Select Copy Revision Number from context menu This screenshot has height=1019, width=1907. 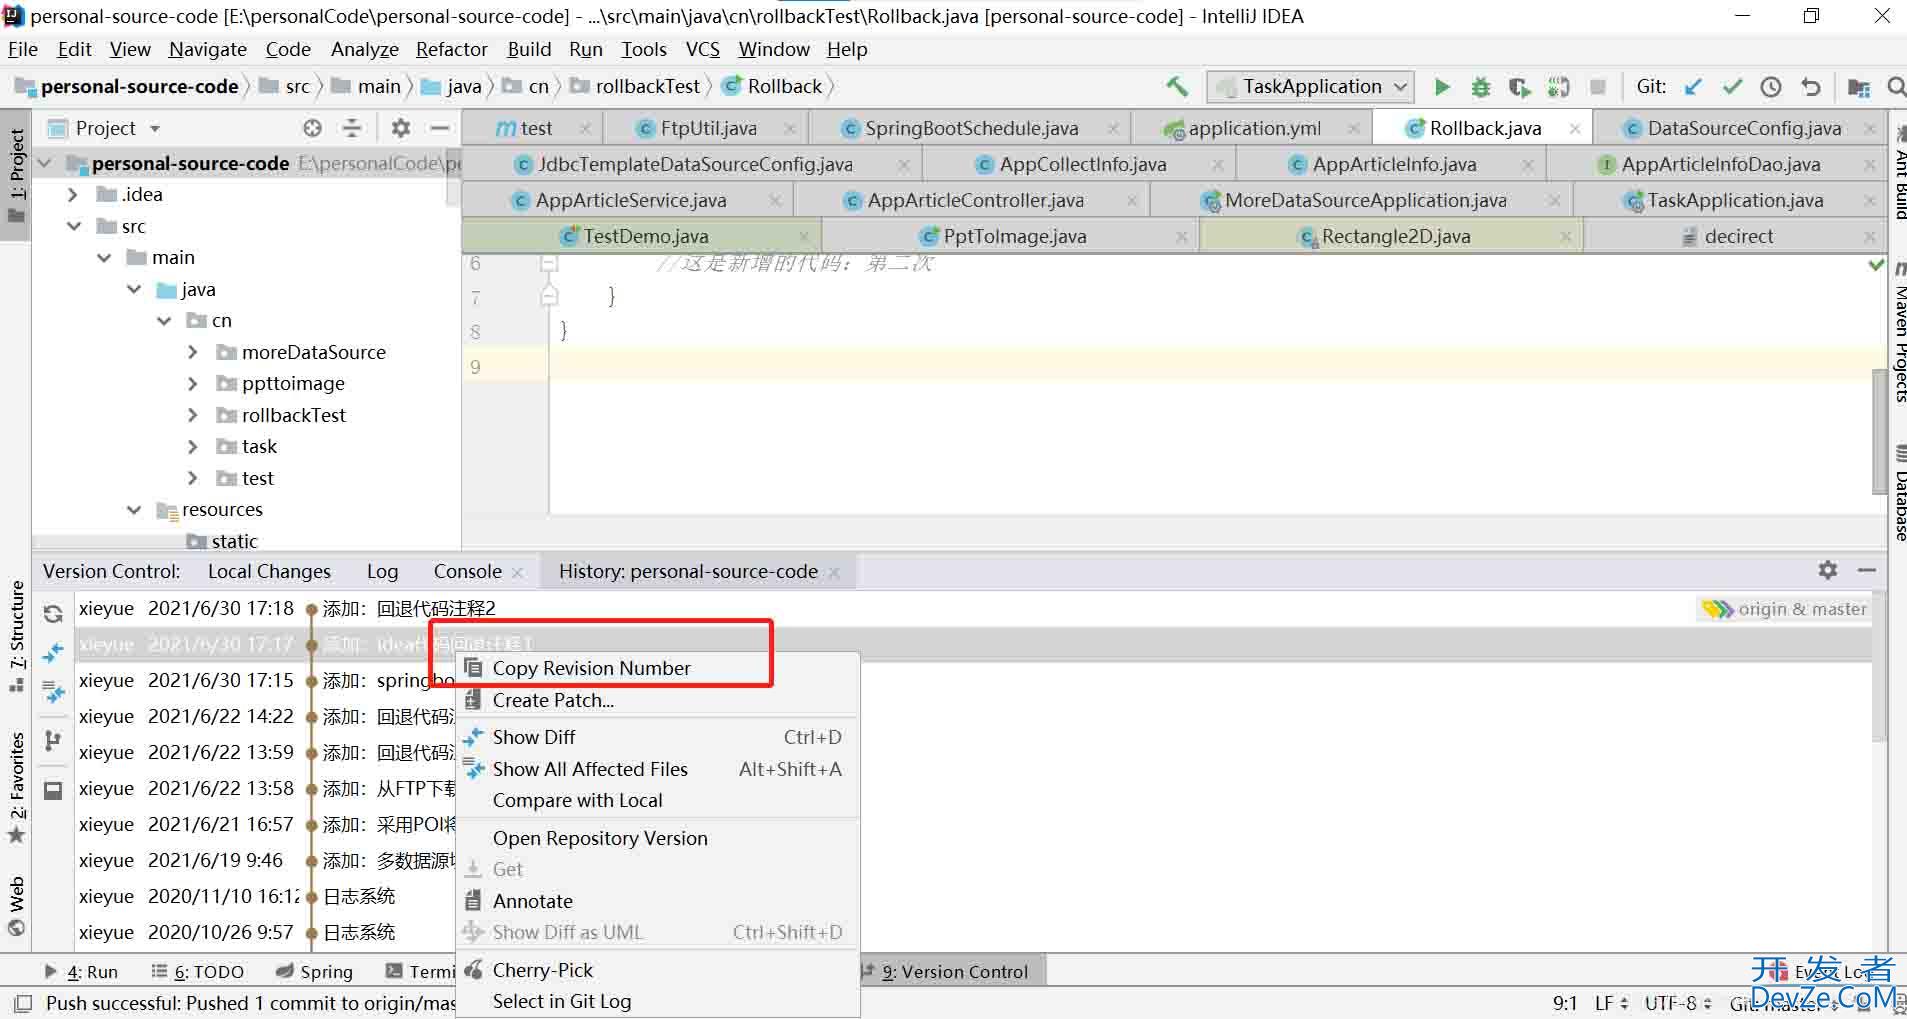click(658, 668)
